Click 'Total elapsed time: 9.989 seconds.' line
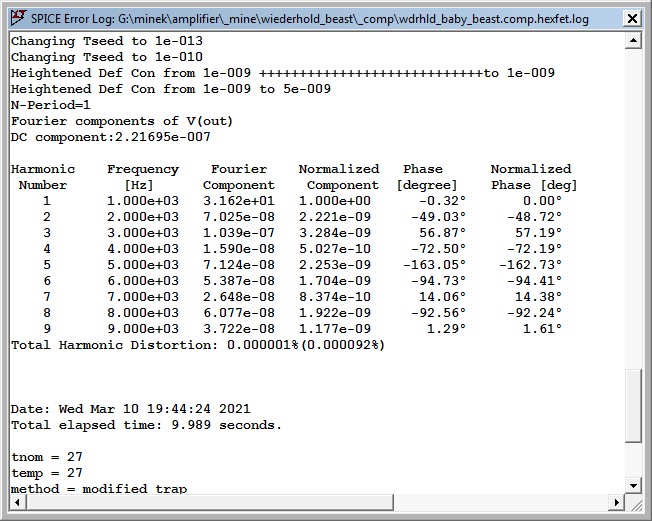Screen dimensions: 652x521 click(146, 425)
